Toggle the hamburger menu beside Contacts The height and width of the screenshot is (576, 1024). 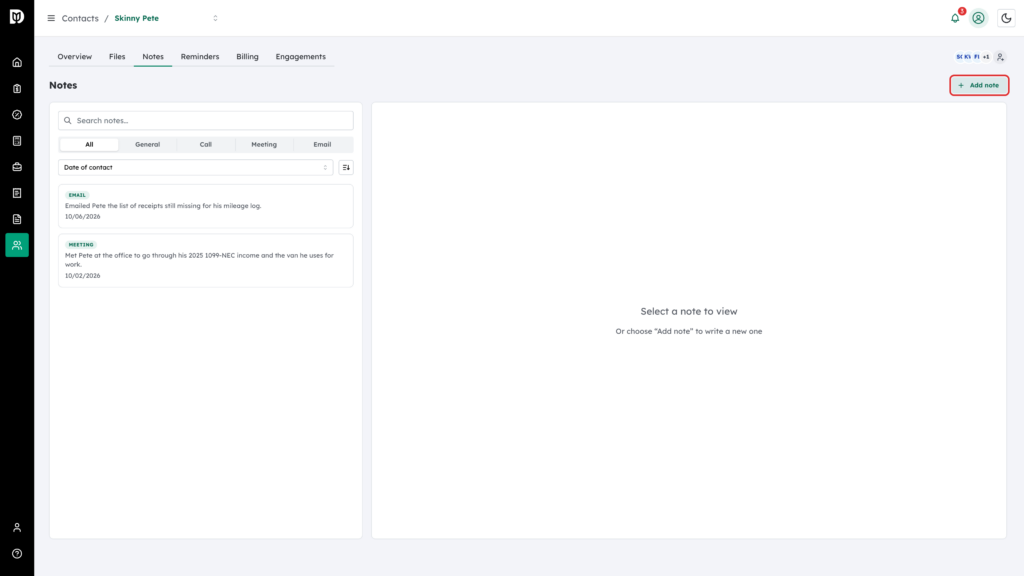point(51,18)
